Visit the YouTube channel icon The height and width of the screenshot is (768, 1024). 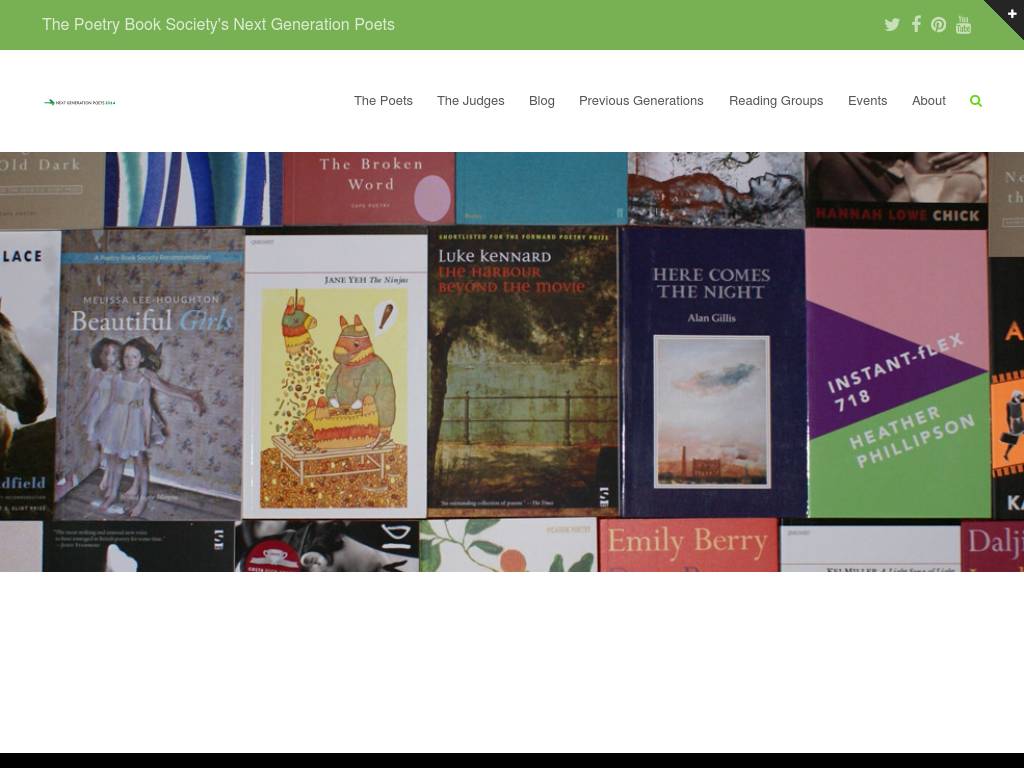point(963,25)
